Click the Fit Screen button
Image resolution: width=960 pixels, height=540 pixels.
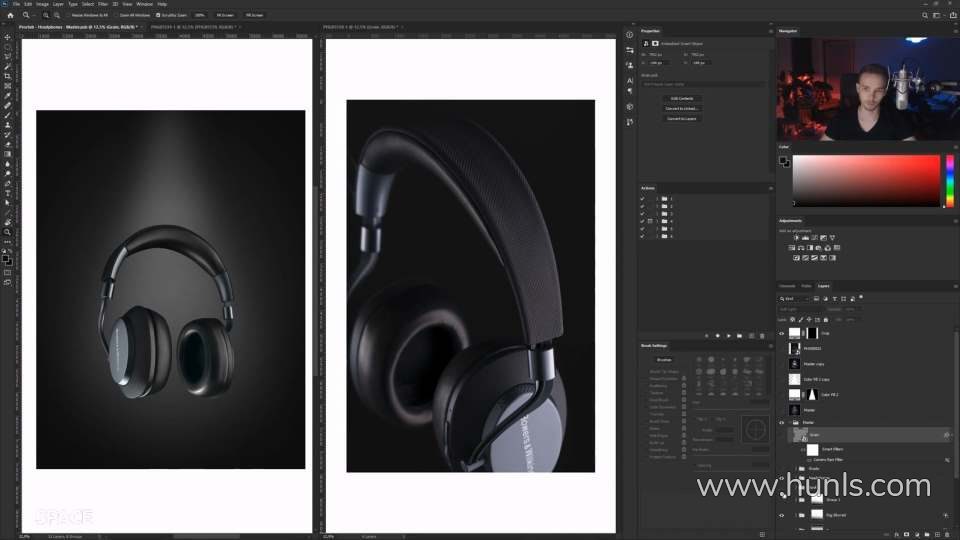point(225,15)
